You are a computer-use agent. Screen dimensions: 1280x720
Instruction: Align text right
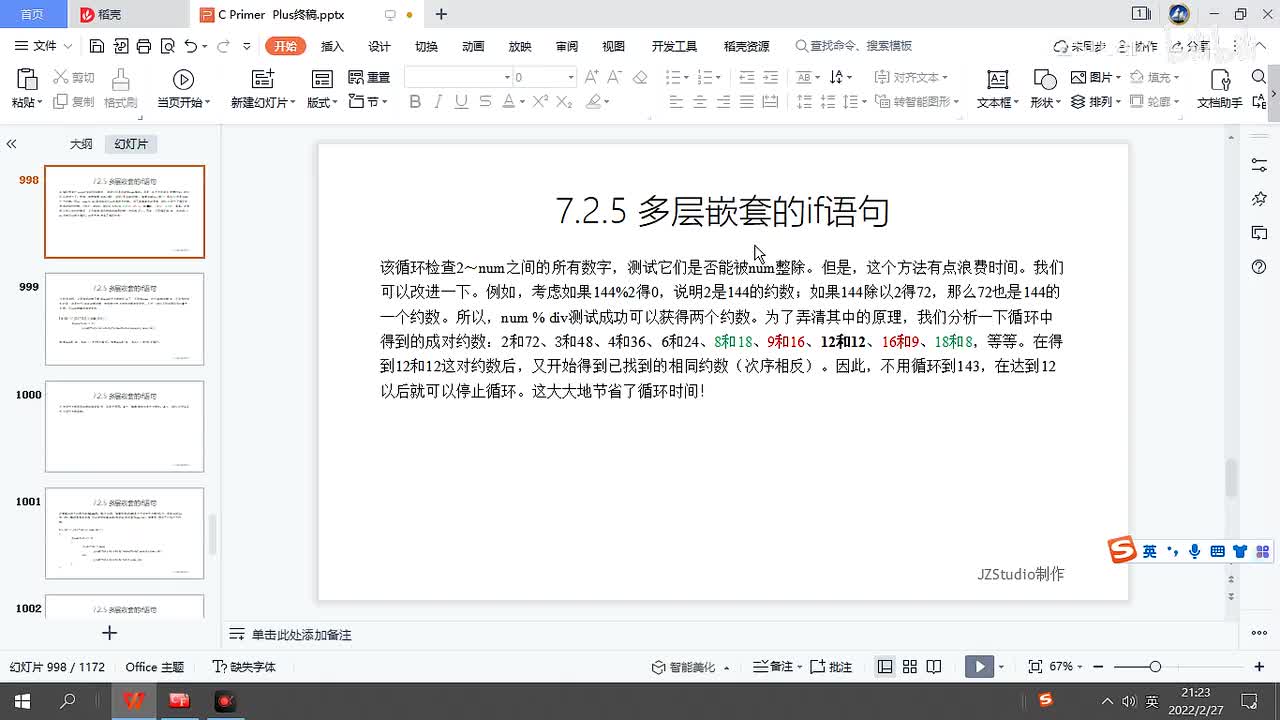[x=723, y=101]
